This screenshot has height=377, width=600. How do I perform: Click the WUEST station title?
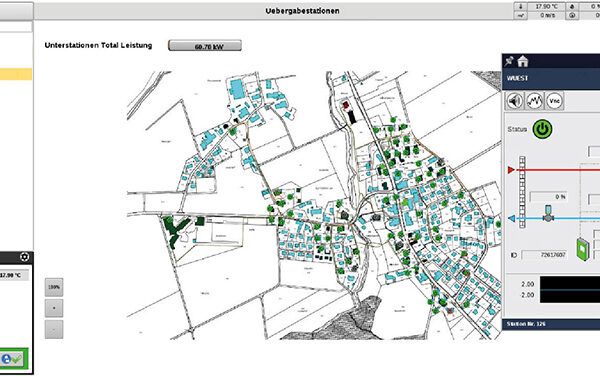[x=517, y=78]
